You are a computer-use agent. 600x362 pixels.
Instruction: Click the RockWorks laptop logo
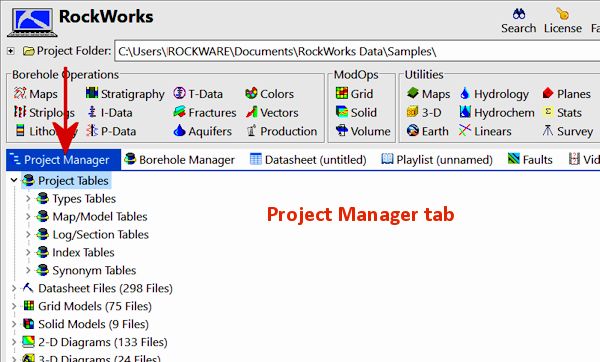(x=32, y=22)
